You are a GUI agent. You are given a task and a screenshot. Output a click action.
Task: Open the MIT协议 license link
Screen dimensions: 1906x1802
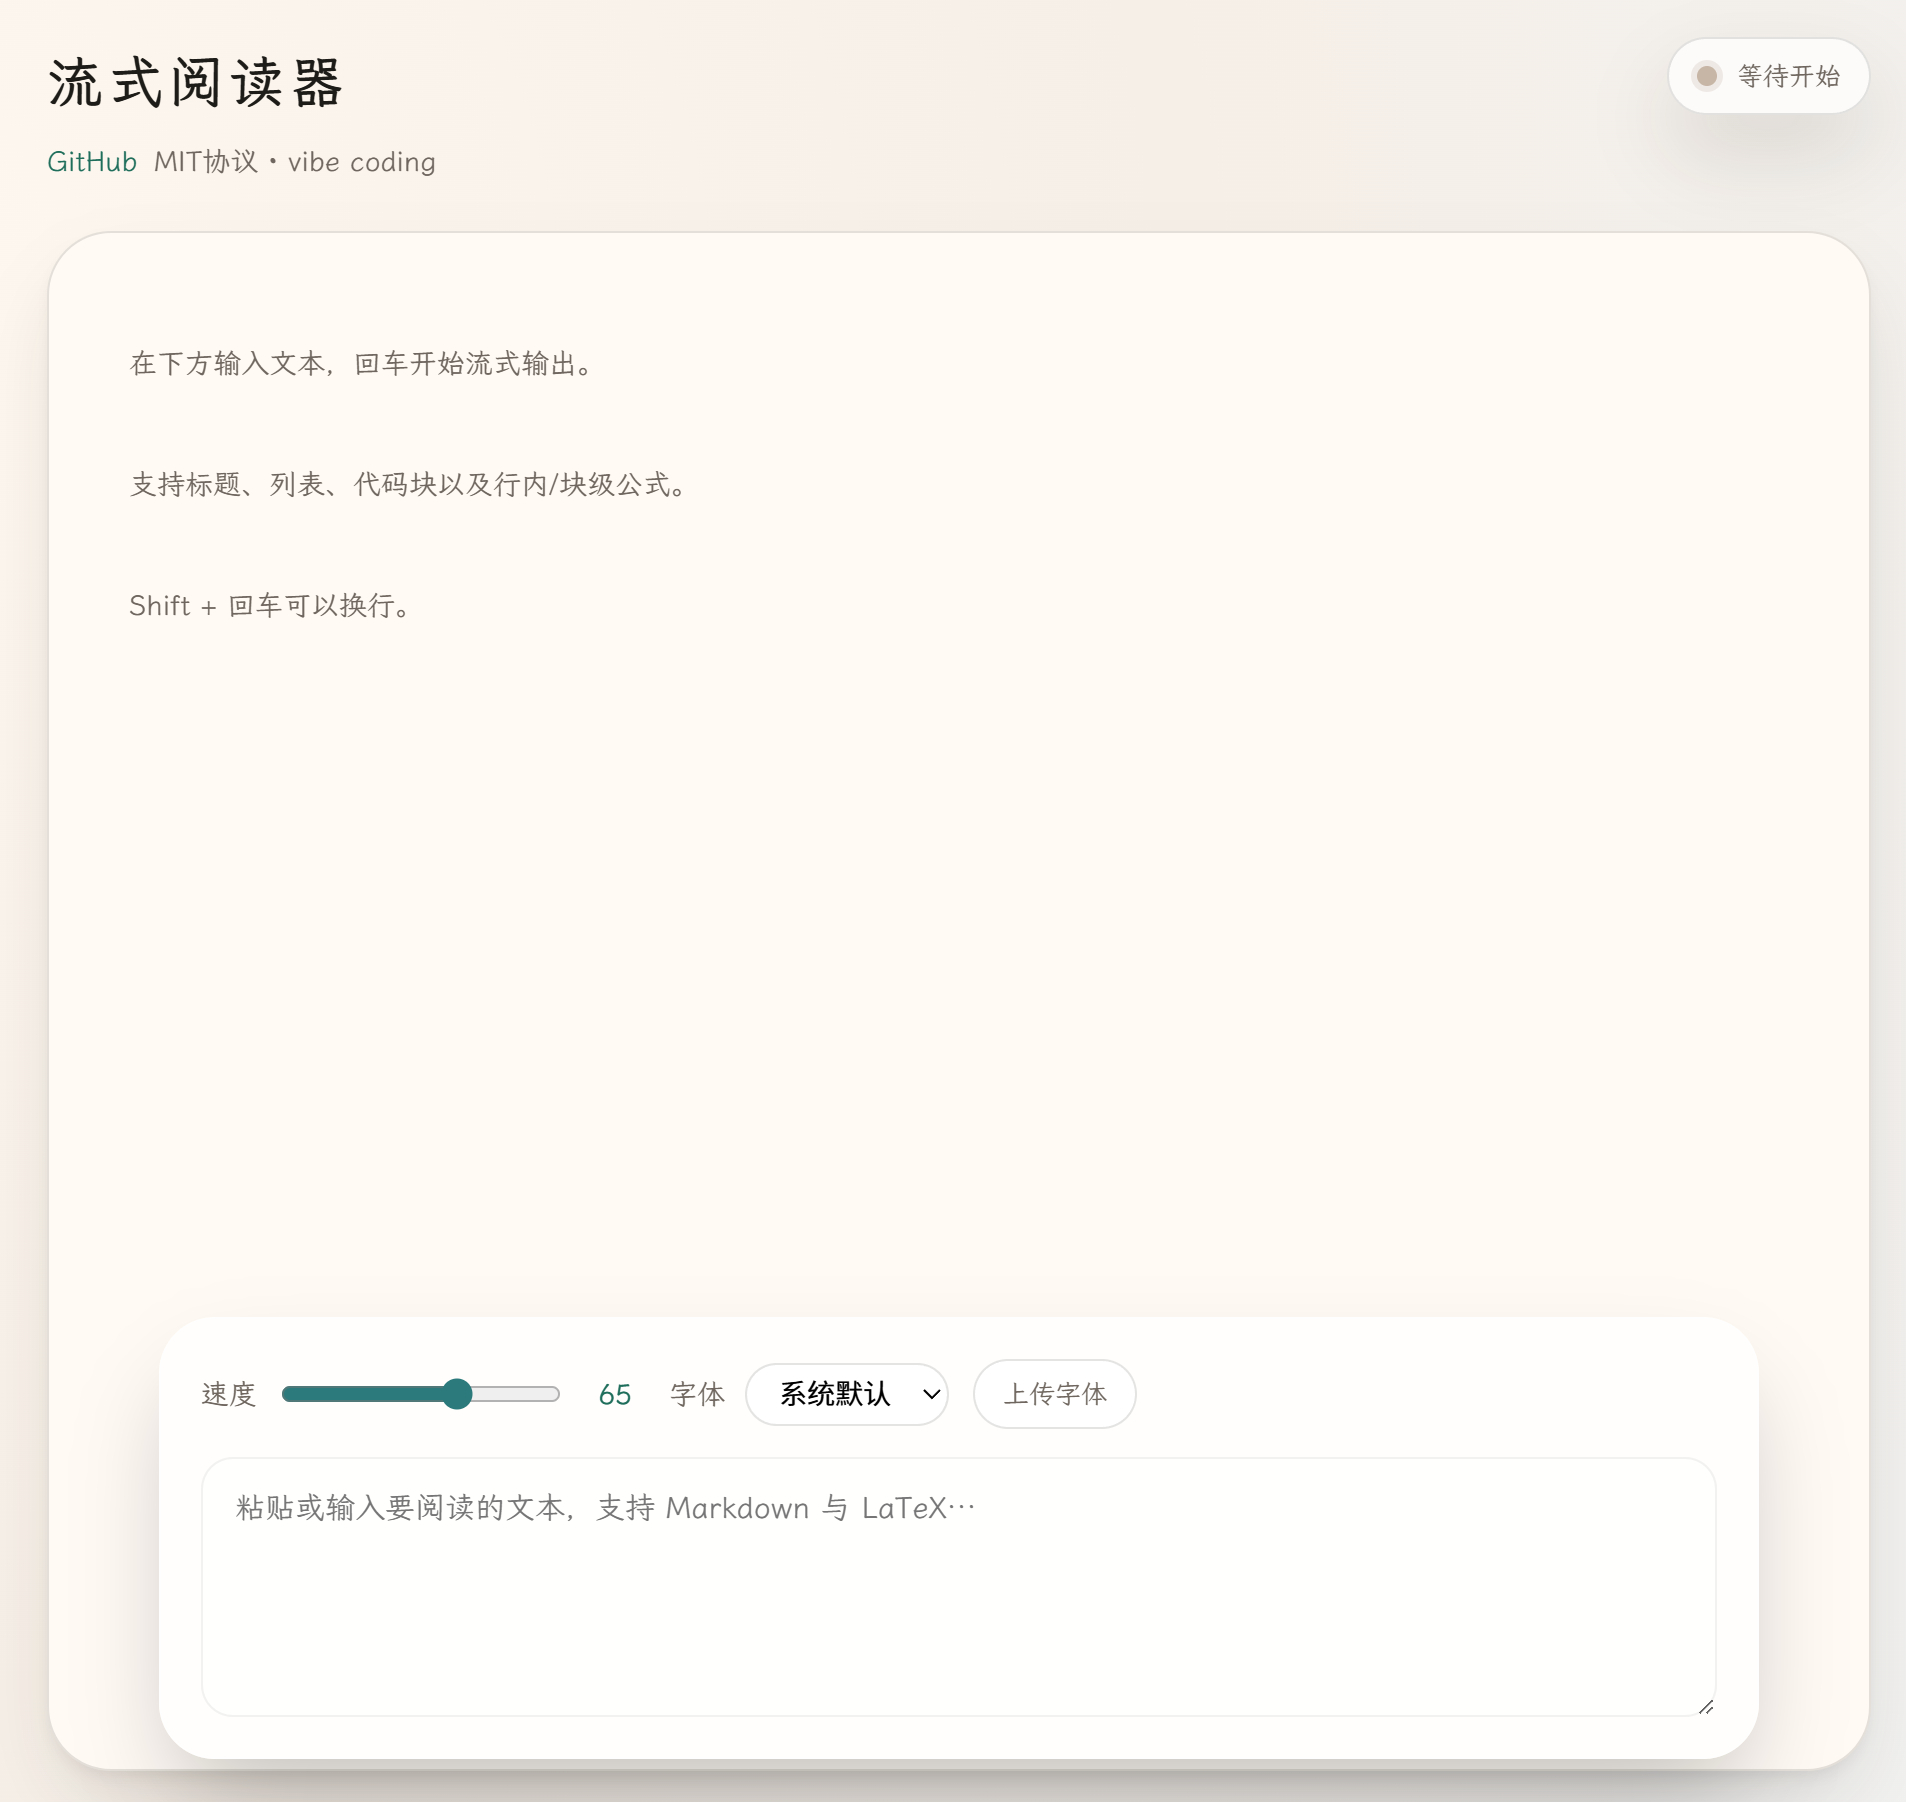(207, 161)
